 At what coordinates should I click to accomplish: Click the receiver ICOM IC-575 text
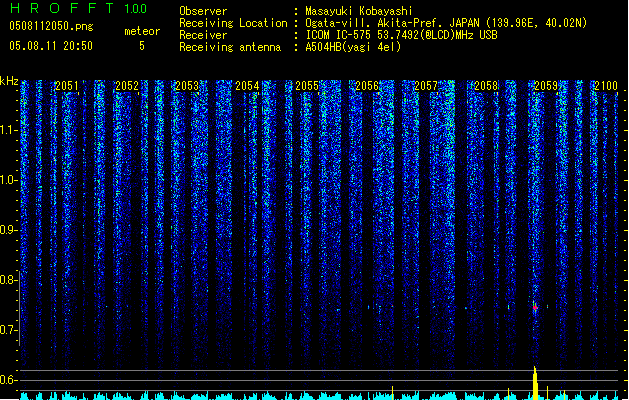(x=401, y=35)
